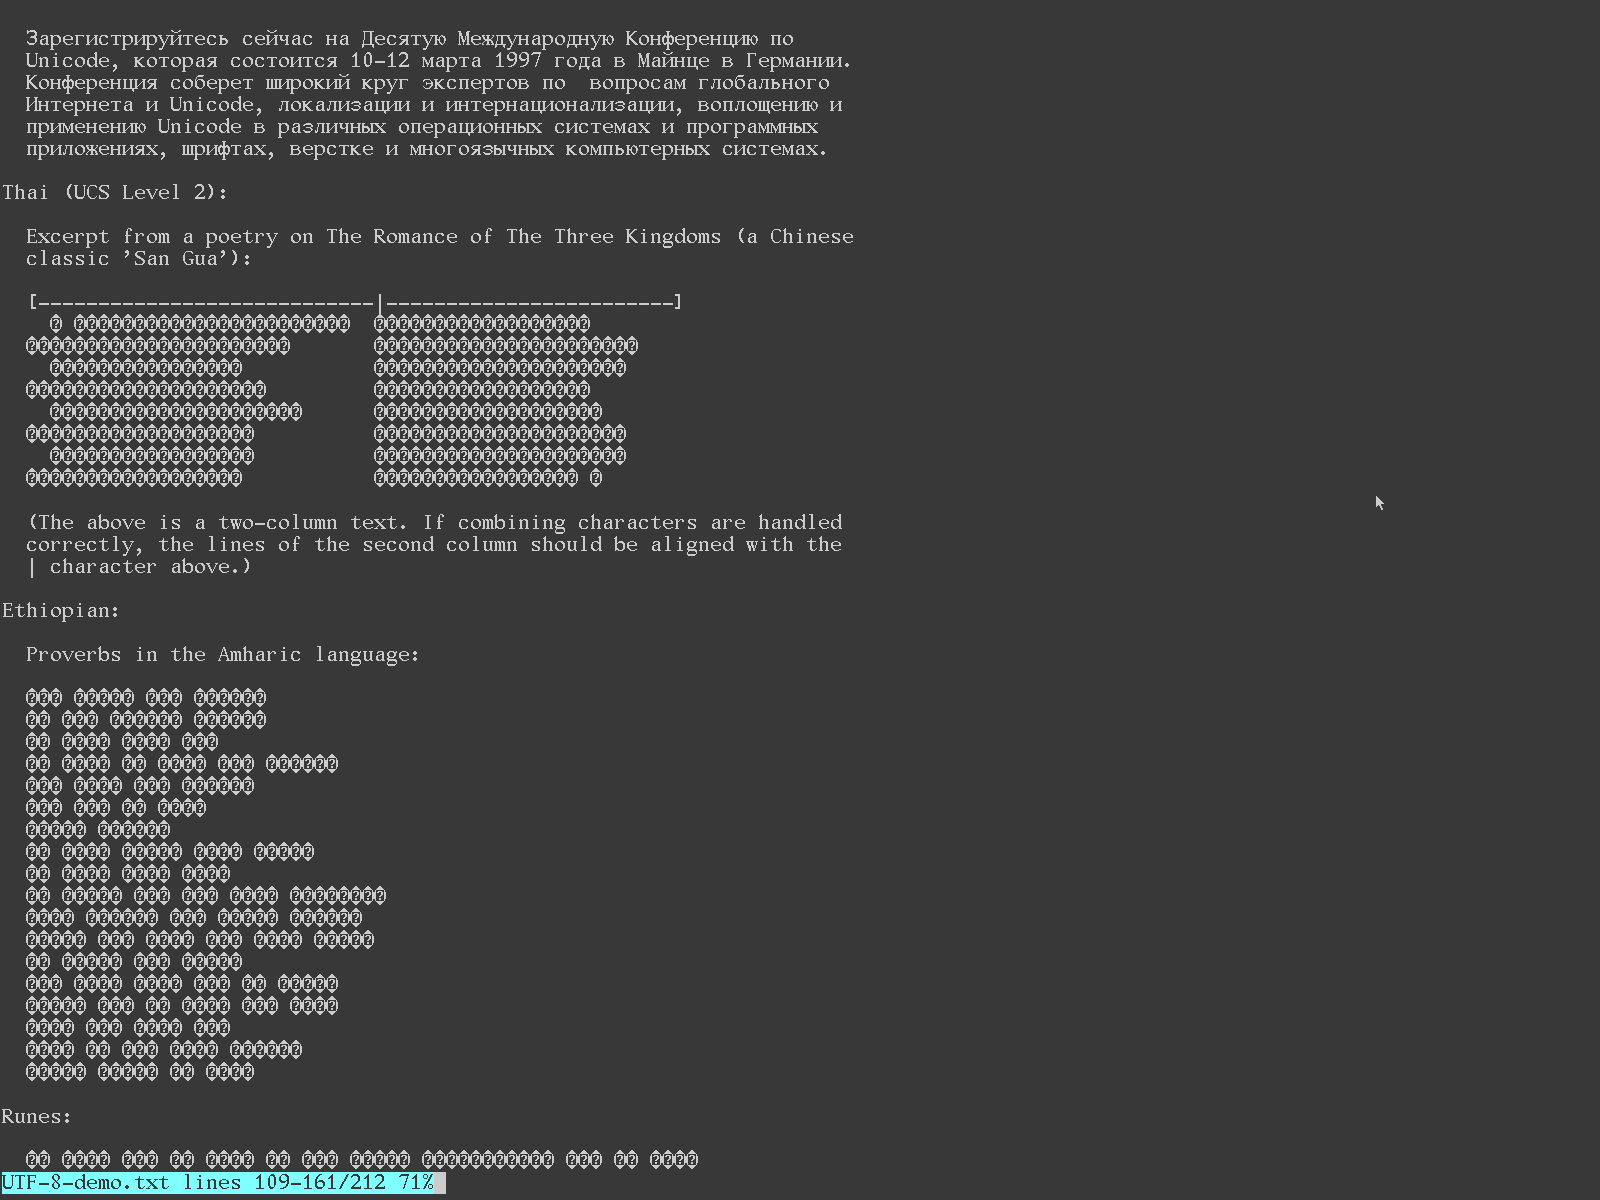The image size is (1600, 1200).
Task: Click "Proverbs in the Amharic language:" line
Action: click(223, 654)
